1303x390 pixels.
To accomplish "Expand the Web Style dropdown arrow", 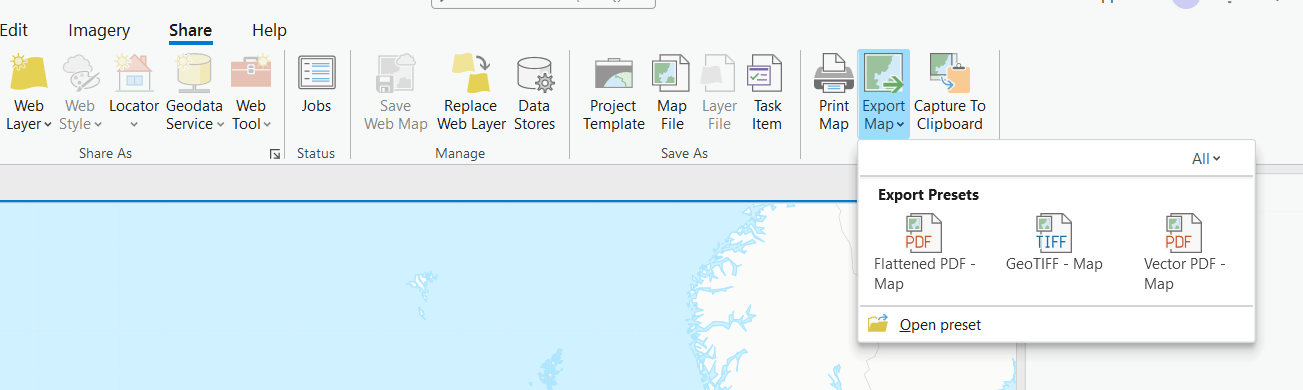I will click(x=97, y=125).
